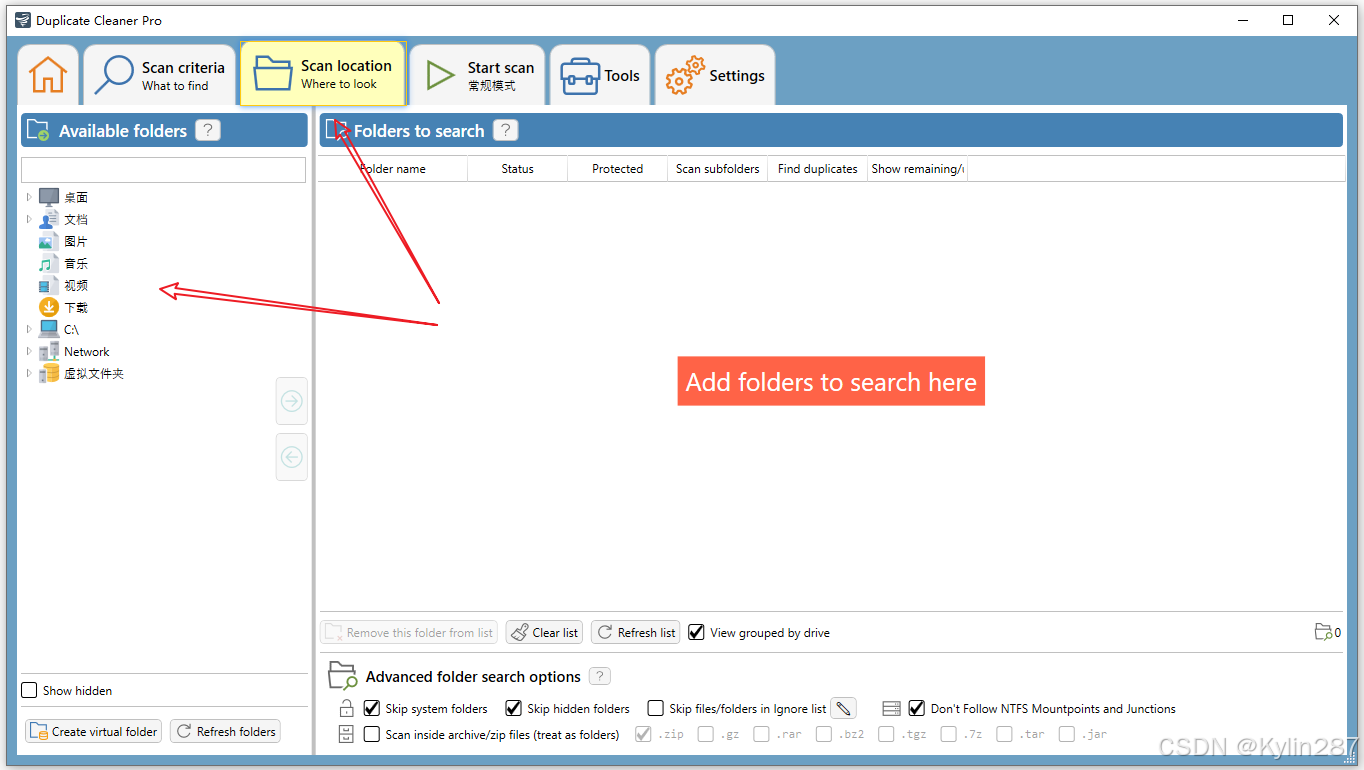Click help icon beside Folders to search
The width and height of the screenshot is (1364, 770).
click(505, 130)
